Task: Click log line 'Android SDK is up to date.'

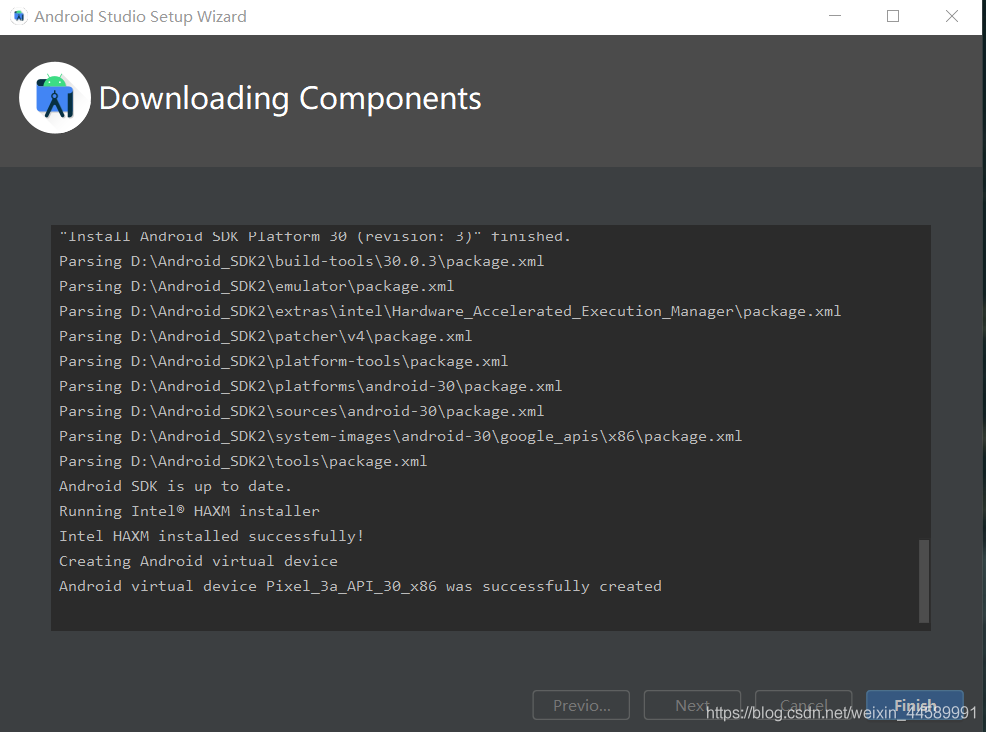Action: 175,486
